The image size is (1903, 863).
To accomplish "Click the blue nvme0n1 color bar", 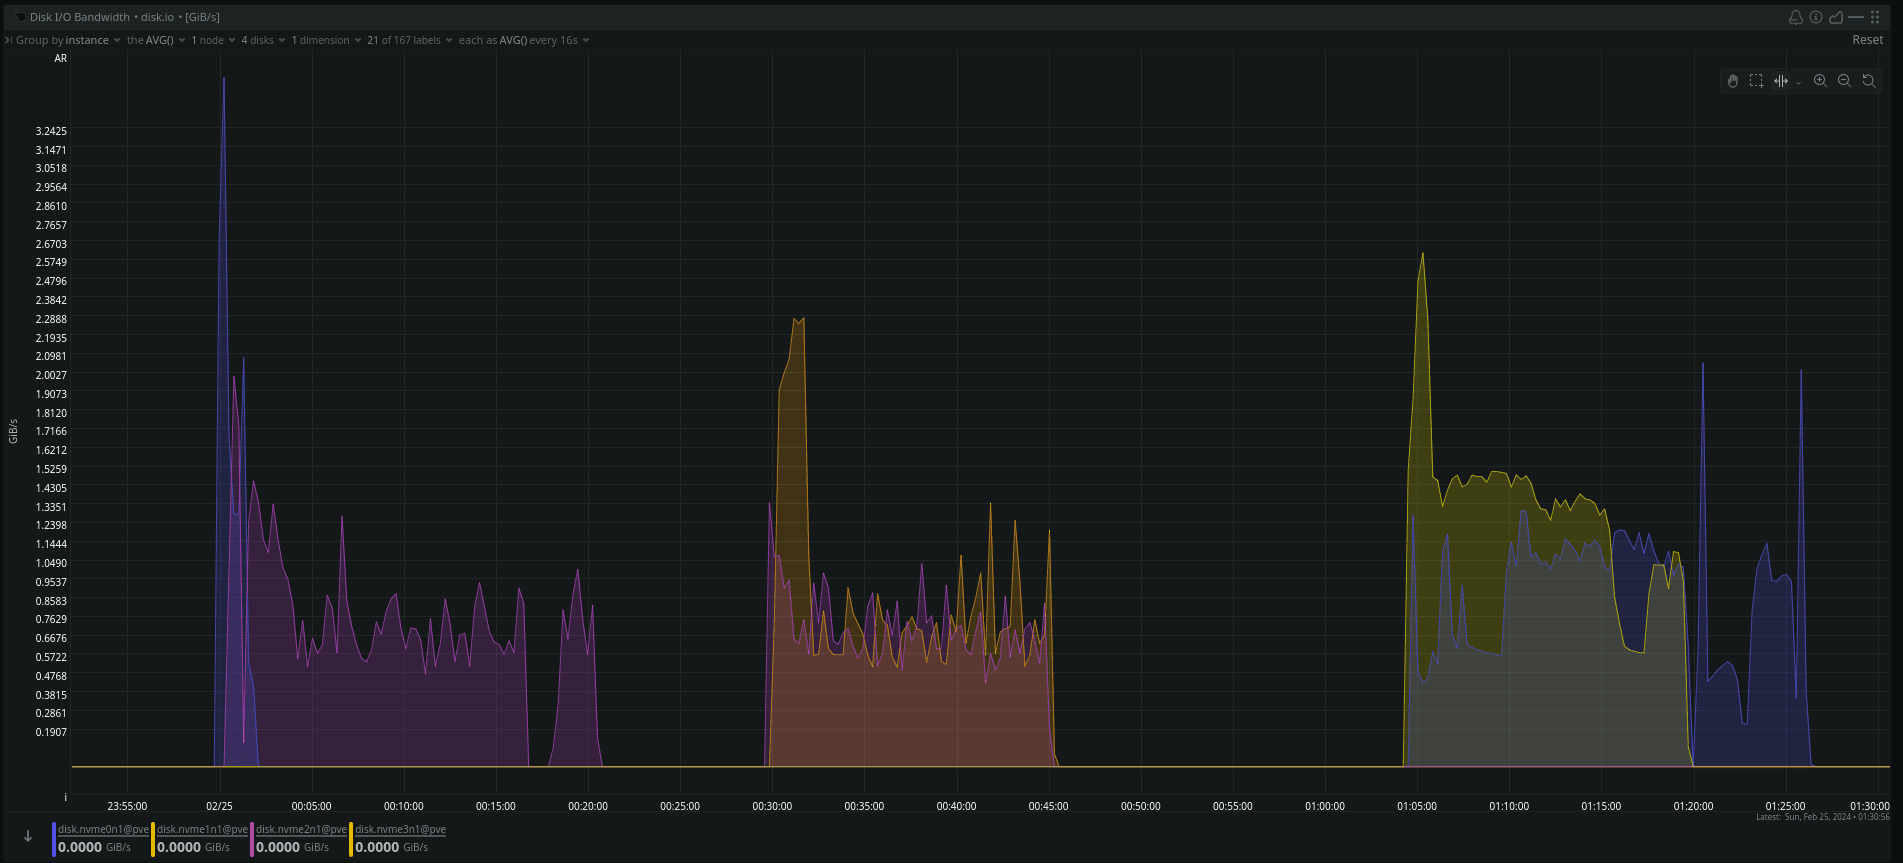I will [54, 839].
